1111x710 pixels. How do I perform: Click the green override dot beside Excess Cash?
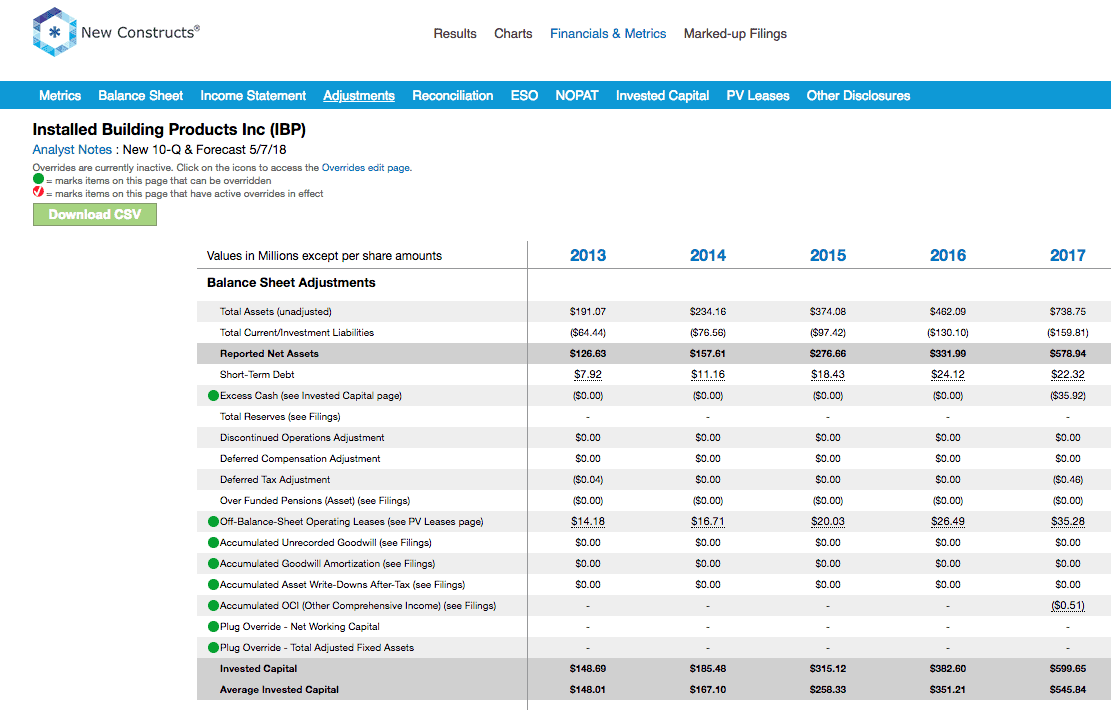pyautogui.click(x=213, y=395)
